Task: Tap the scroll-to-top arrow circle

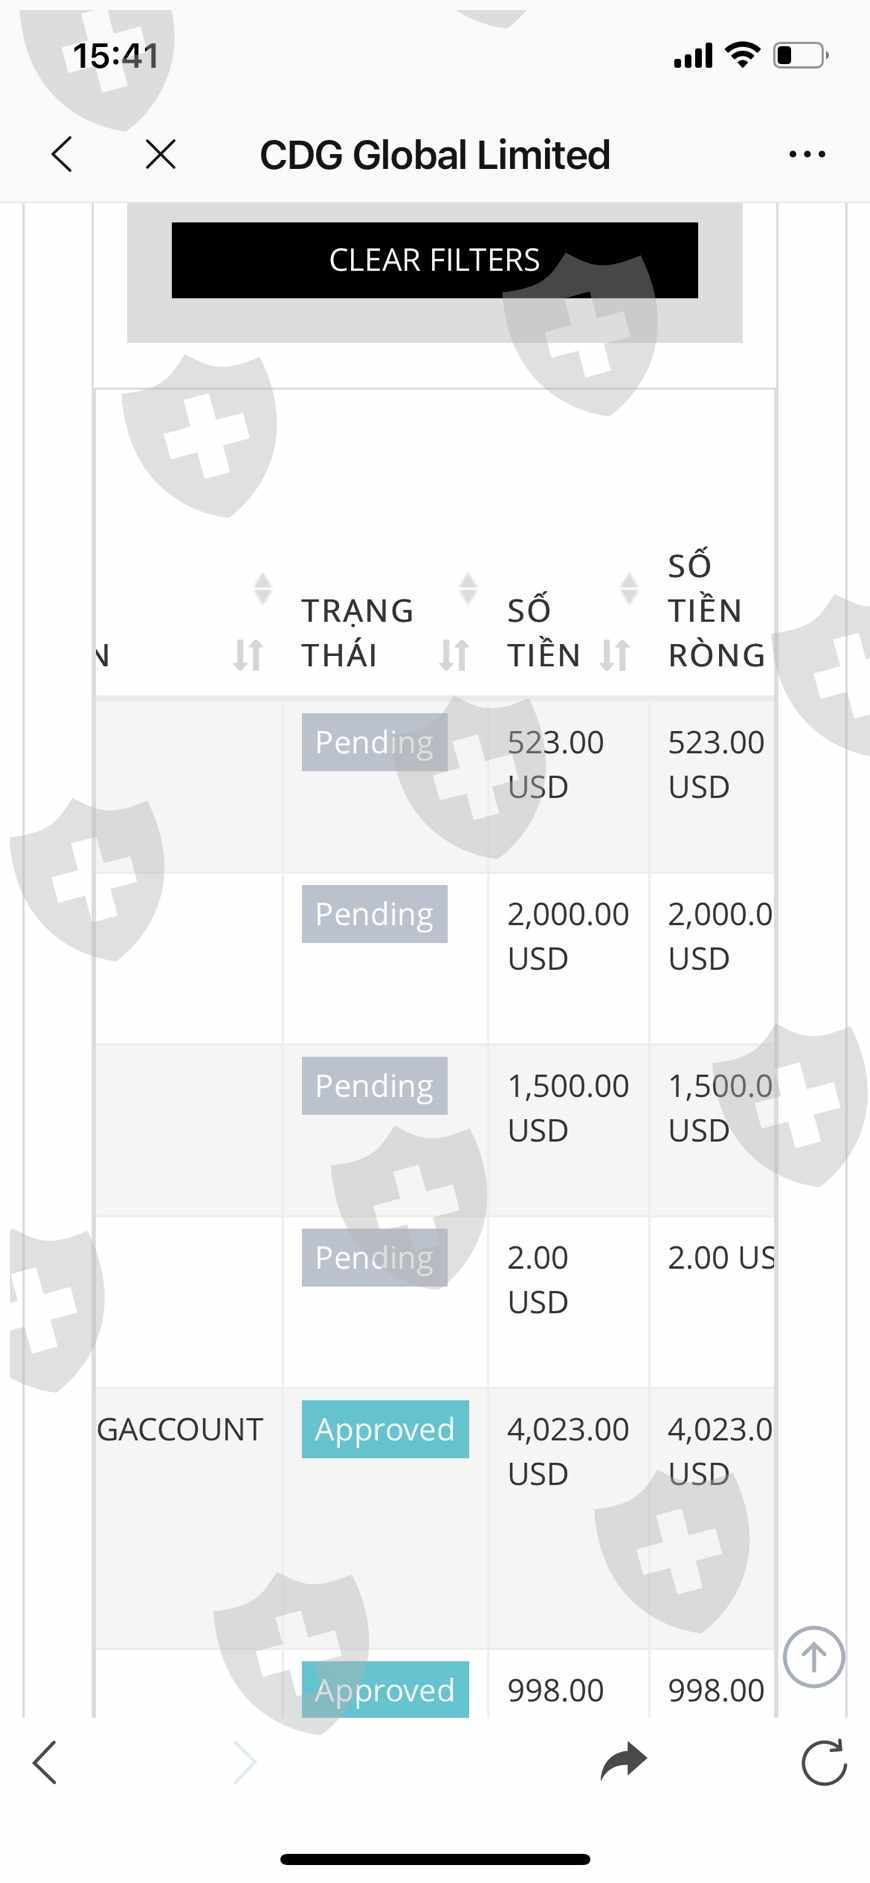Action: pos(813,1657)
